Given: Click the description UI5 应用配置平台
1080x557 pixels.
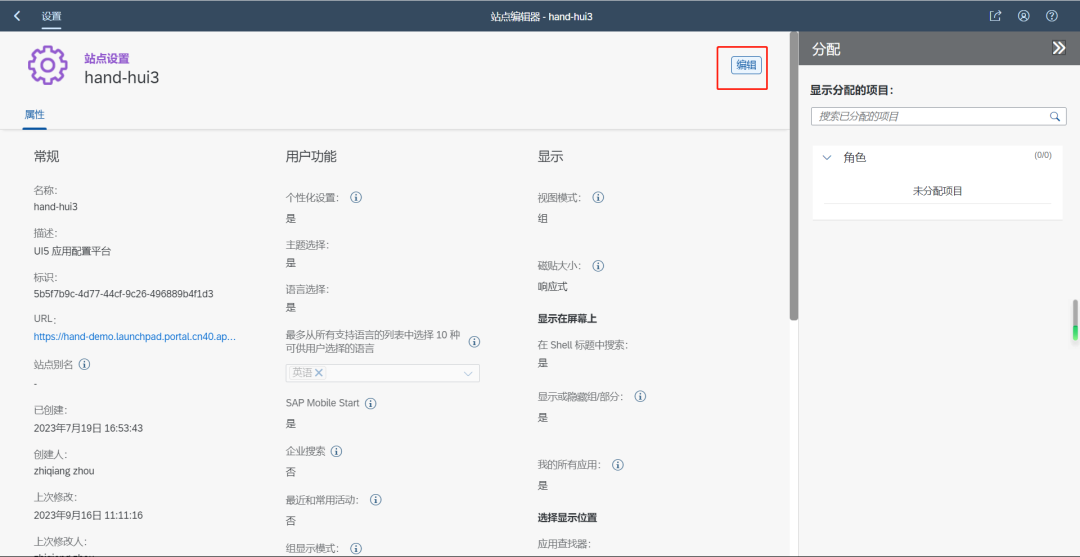Looking at the screenshot, I should click(72, 251).
